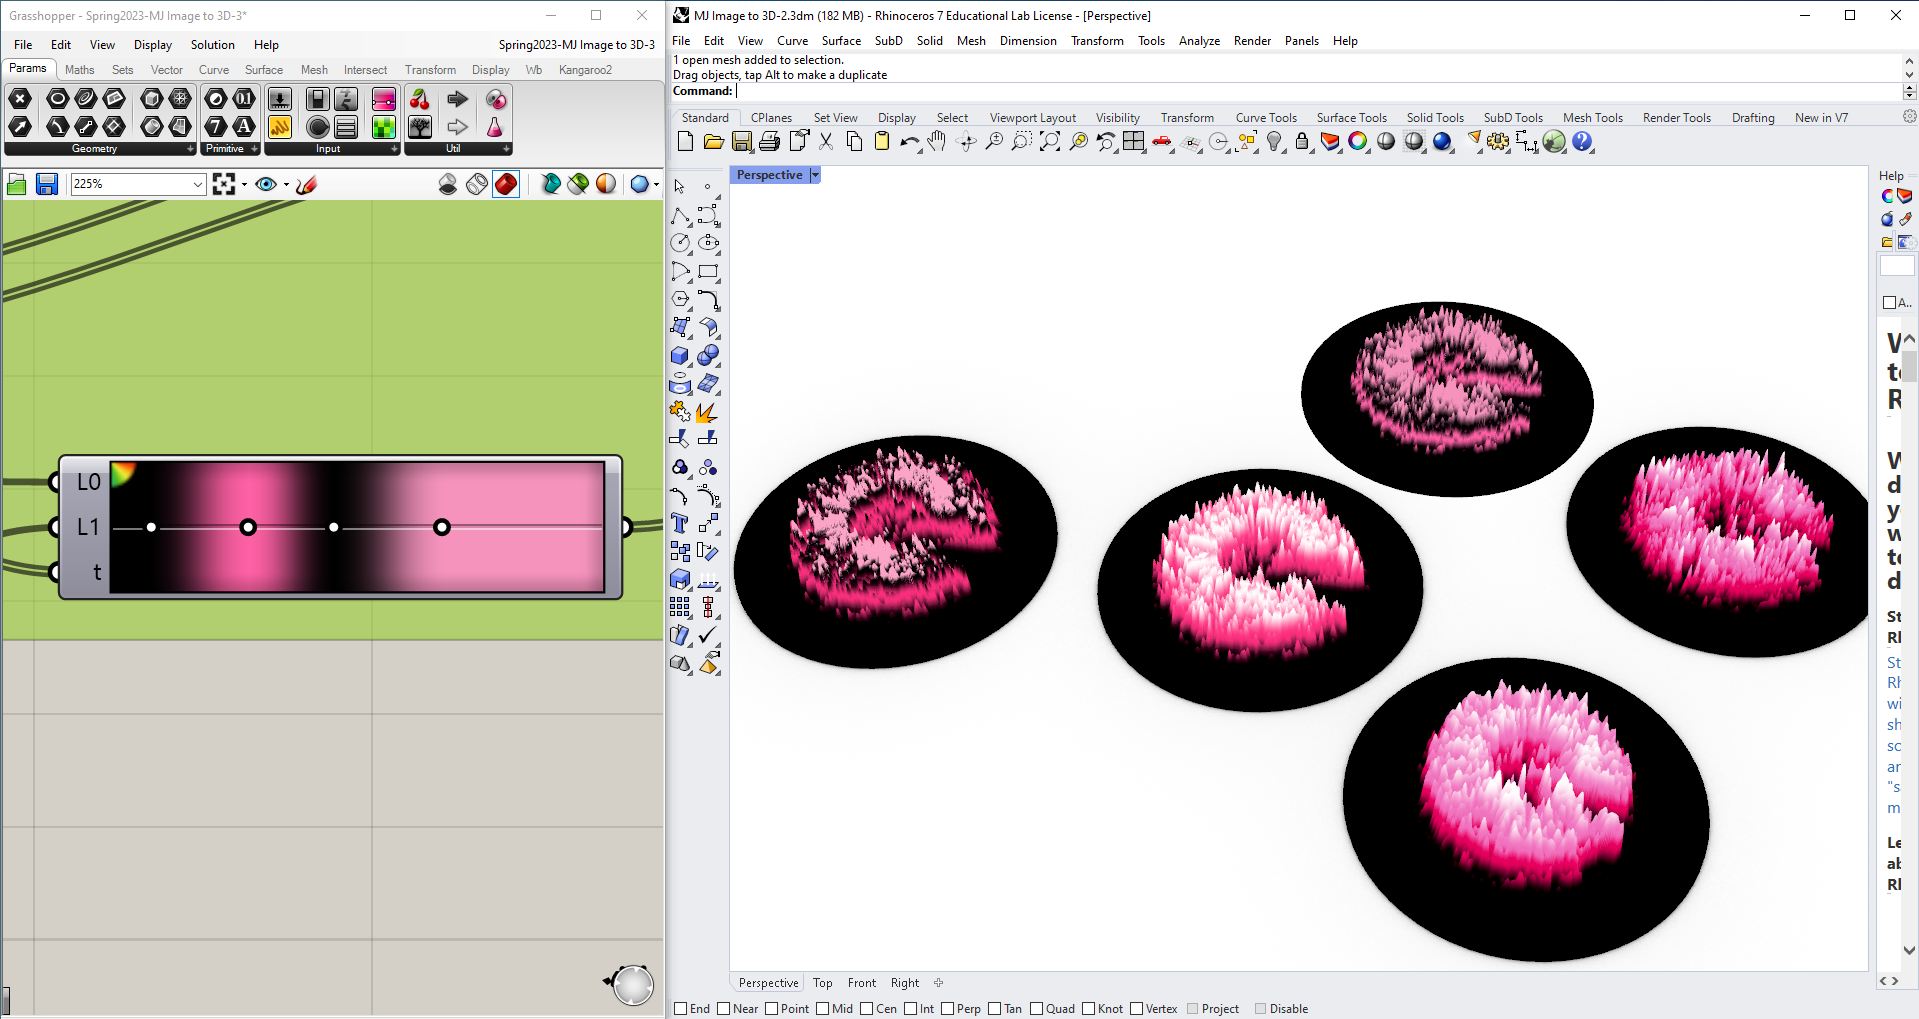The height and width of the screenshot is (1019, 1919).
Task: Expand the Input panel in Grasshopper
Action: 394,149
